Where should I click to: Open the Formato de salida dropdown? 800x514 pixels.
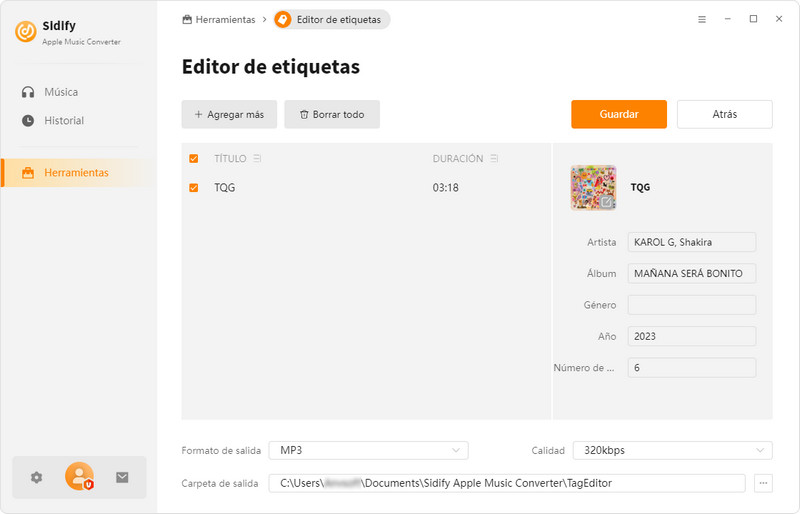pyautogui.click(x=368, y=450)
